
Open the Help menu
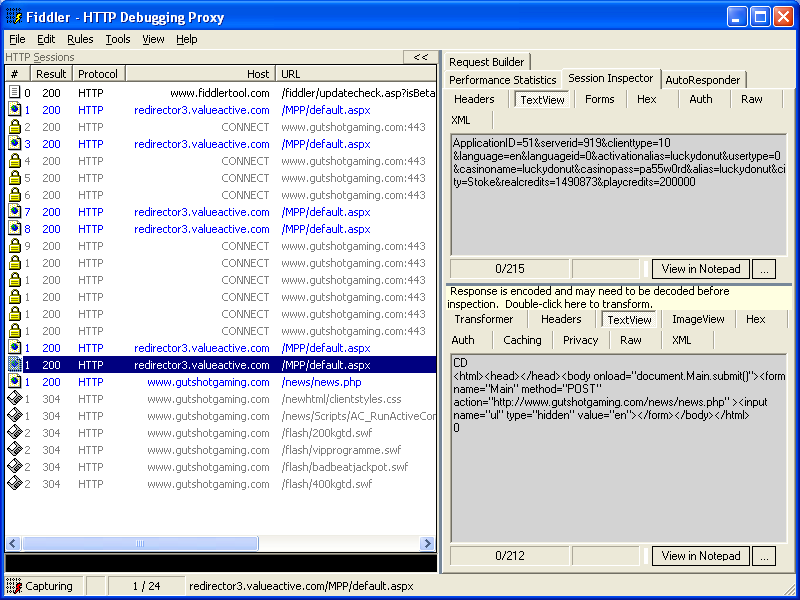click(187, 39)
